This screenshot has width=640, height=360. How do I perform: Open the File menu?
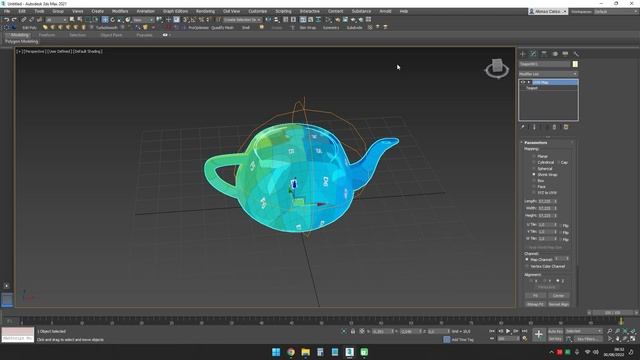(x=7, y=11)
